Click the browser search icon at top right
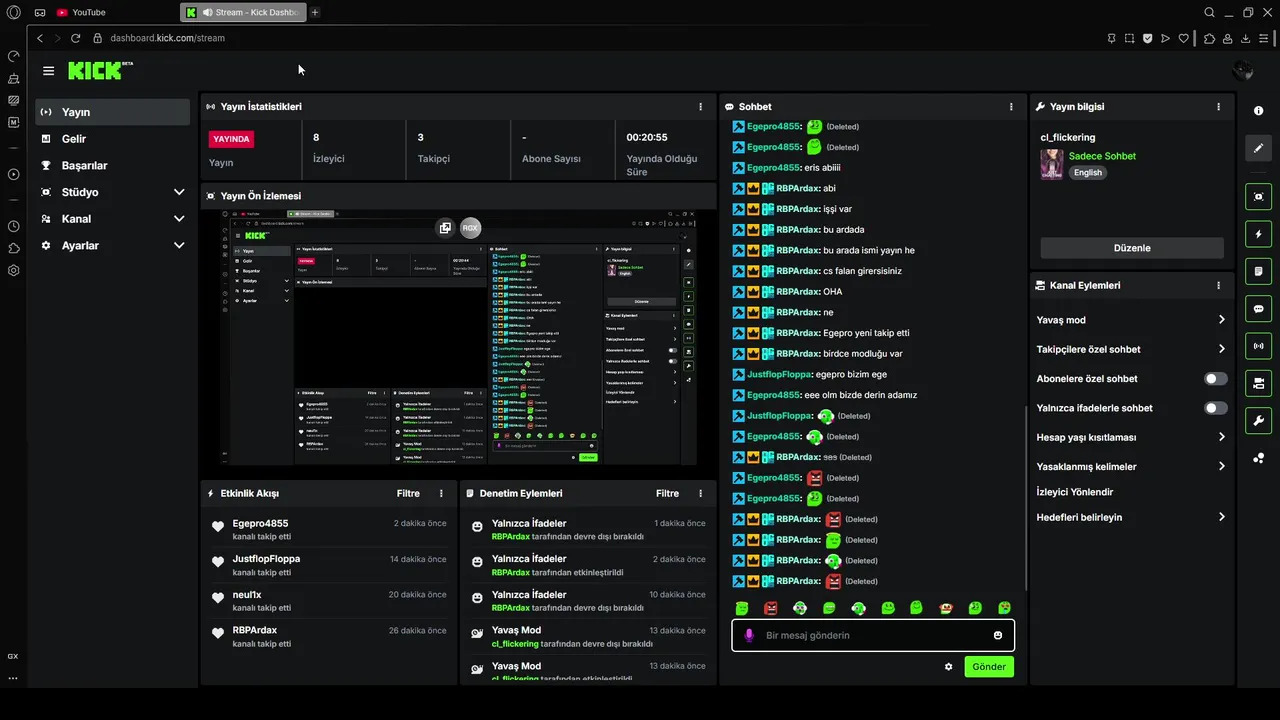 point(1209,12)
